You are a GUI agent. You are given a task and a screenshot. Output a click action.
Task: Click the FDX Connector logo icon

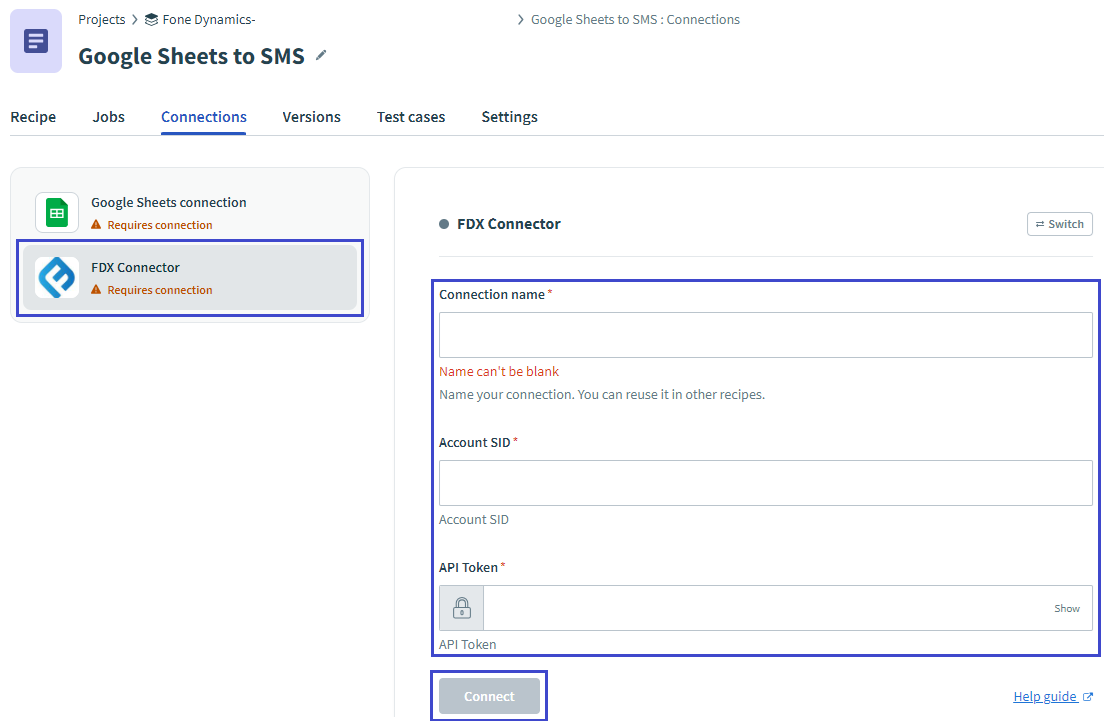pos(57,277)
